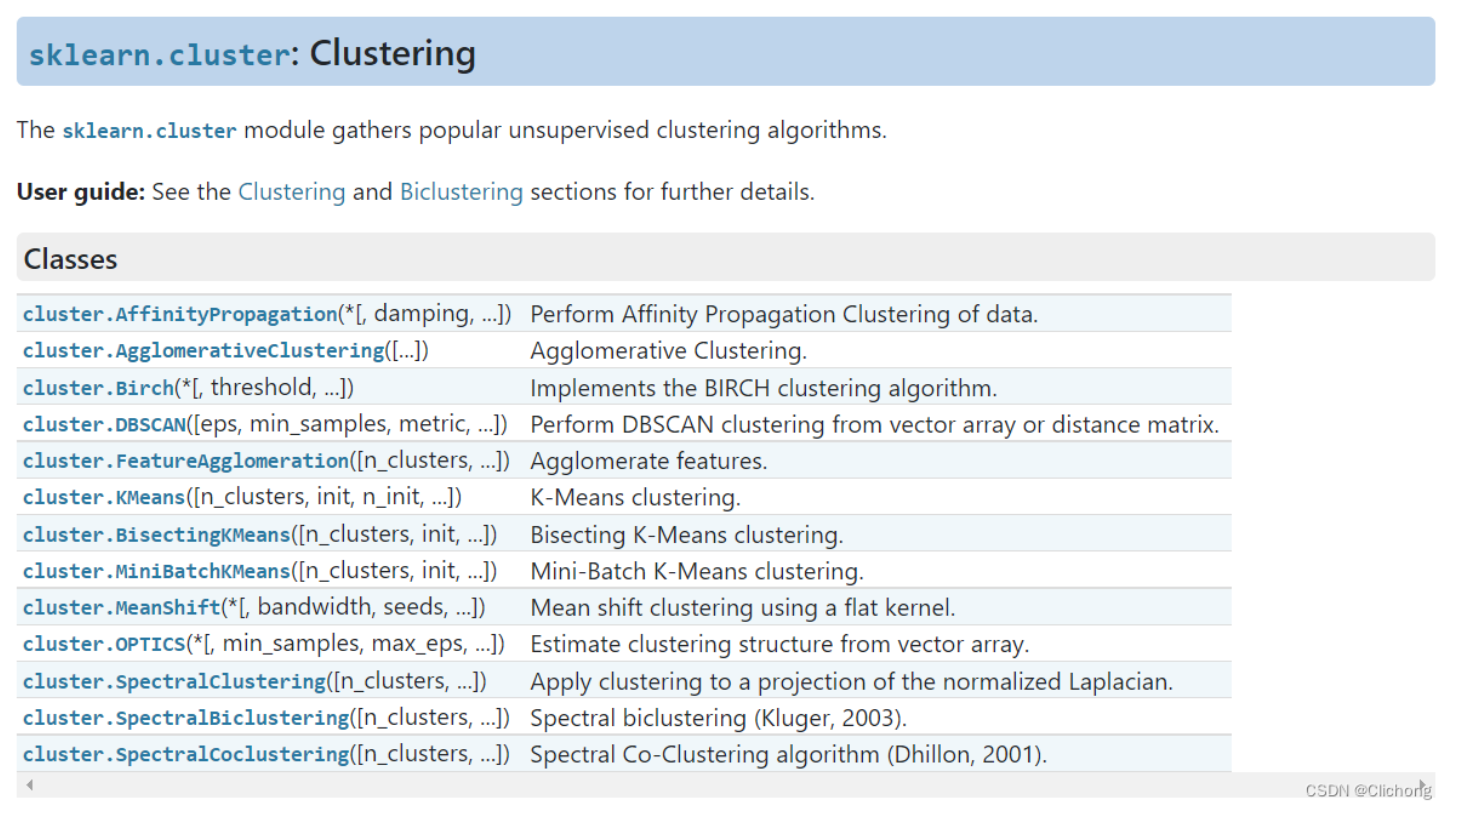This screenshot has width=1457, height=826.
Task: Select the cluster.Birch class link
Action: [x=98, y=388]
